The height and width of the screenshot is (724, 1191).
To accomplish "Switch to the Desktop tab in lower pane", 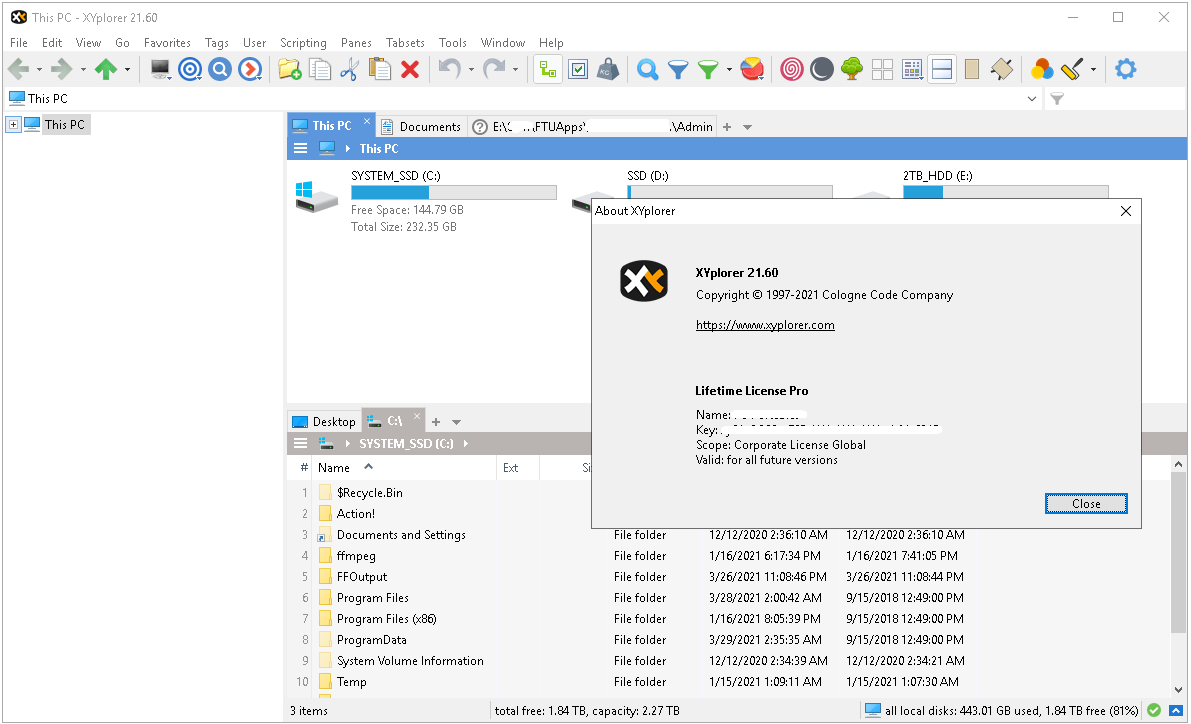I will pos(324,422).
